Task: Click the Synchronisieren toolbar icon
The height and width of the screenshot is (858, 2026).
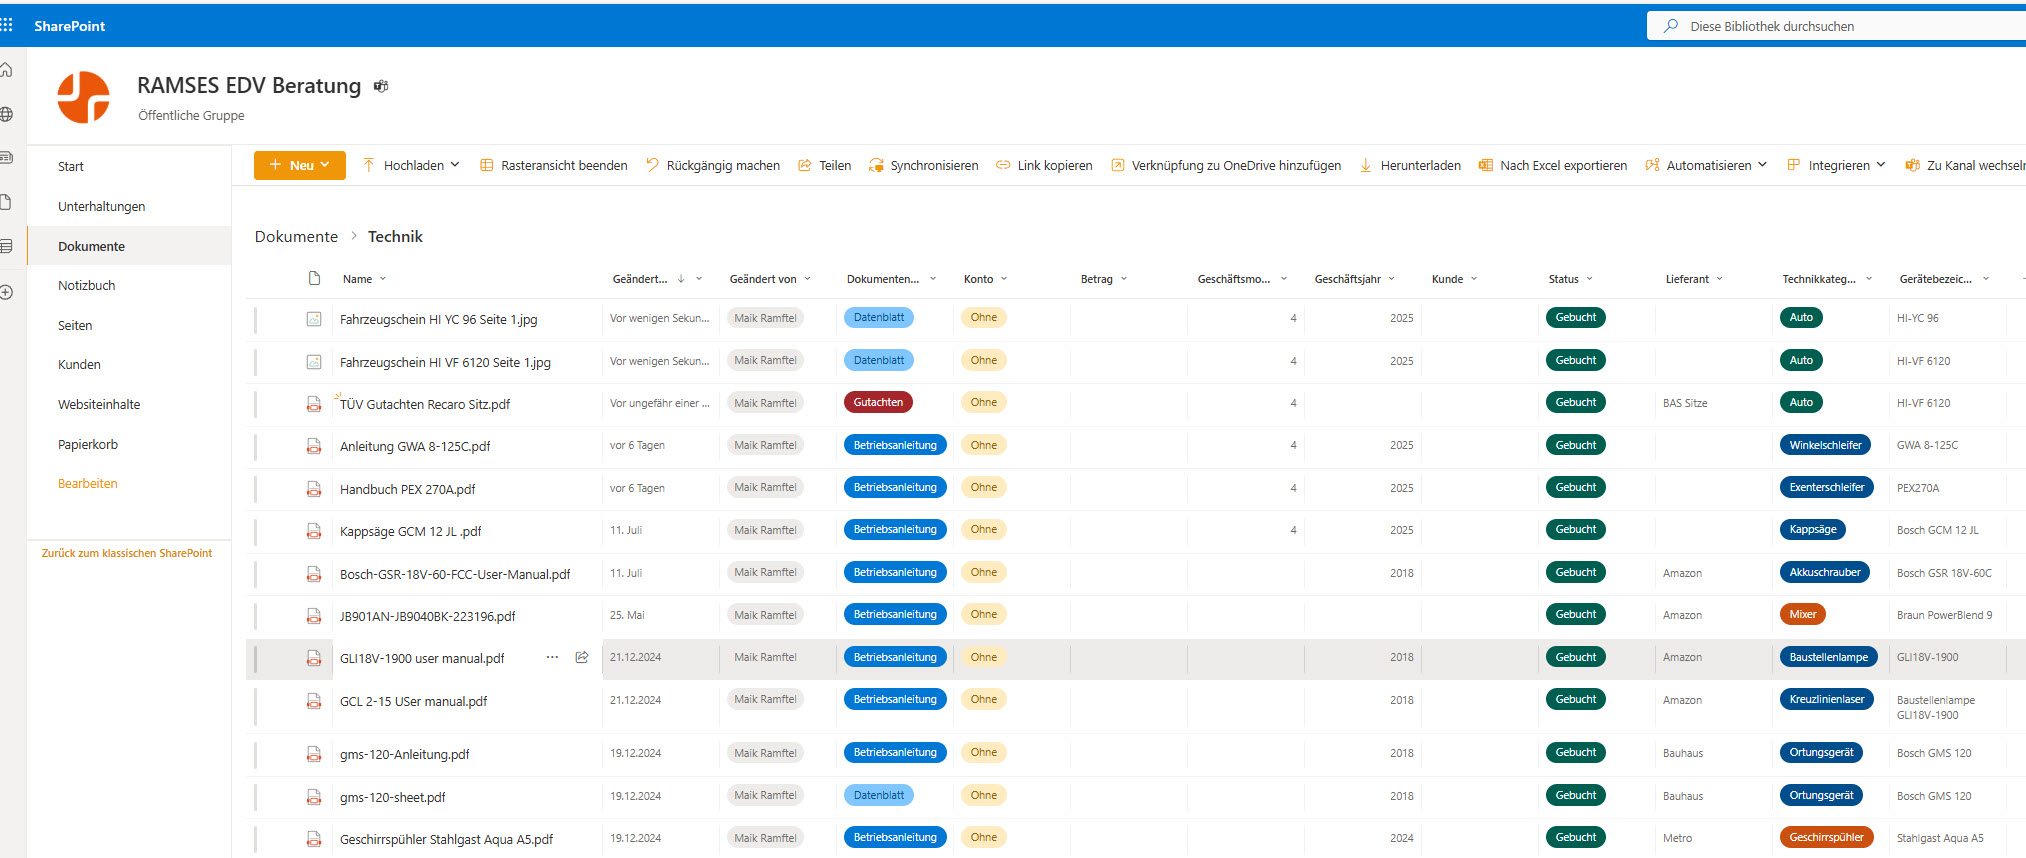Action: pos(876,165)
